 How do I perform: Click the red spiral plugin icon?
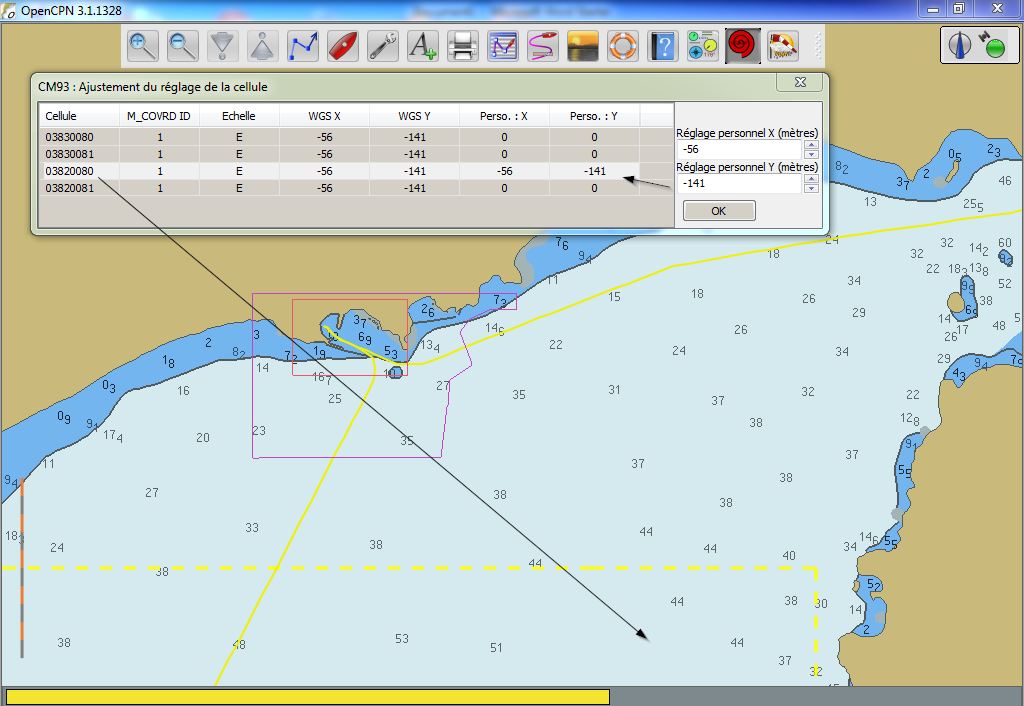click(x=743, y=46)
